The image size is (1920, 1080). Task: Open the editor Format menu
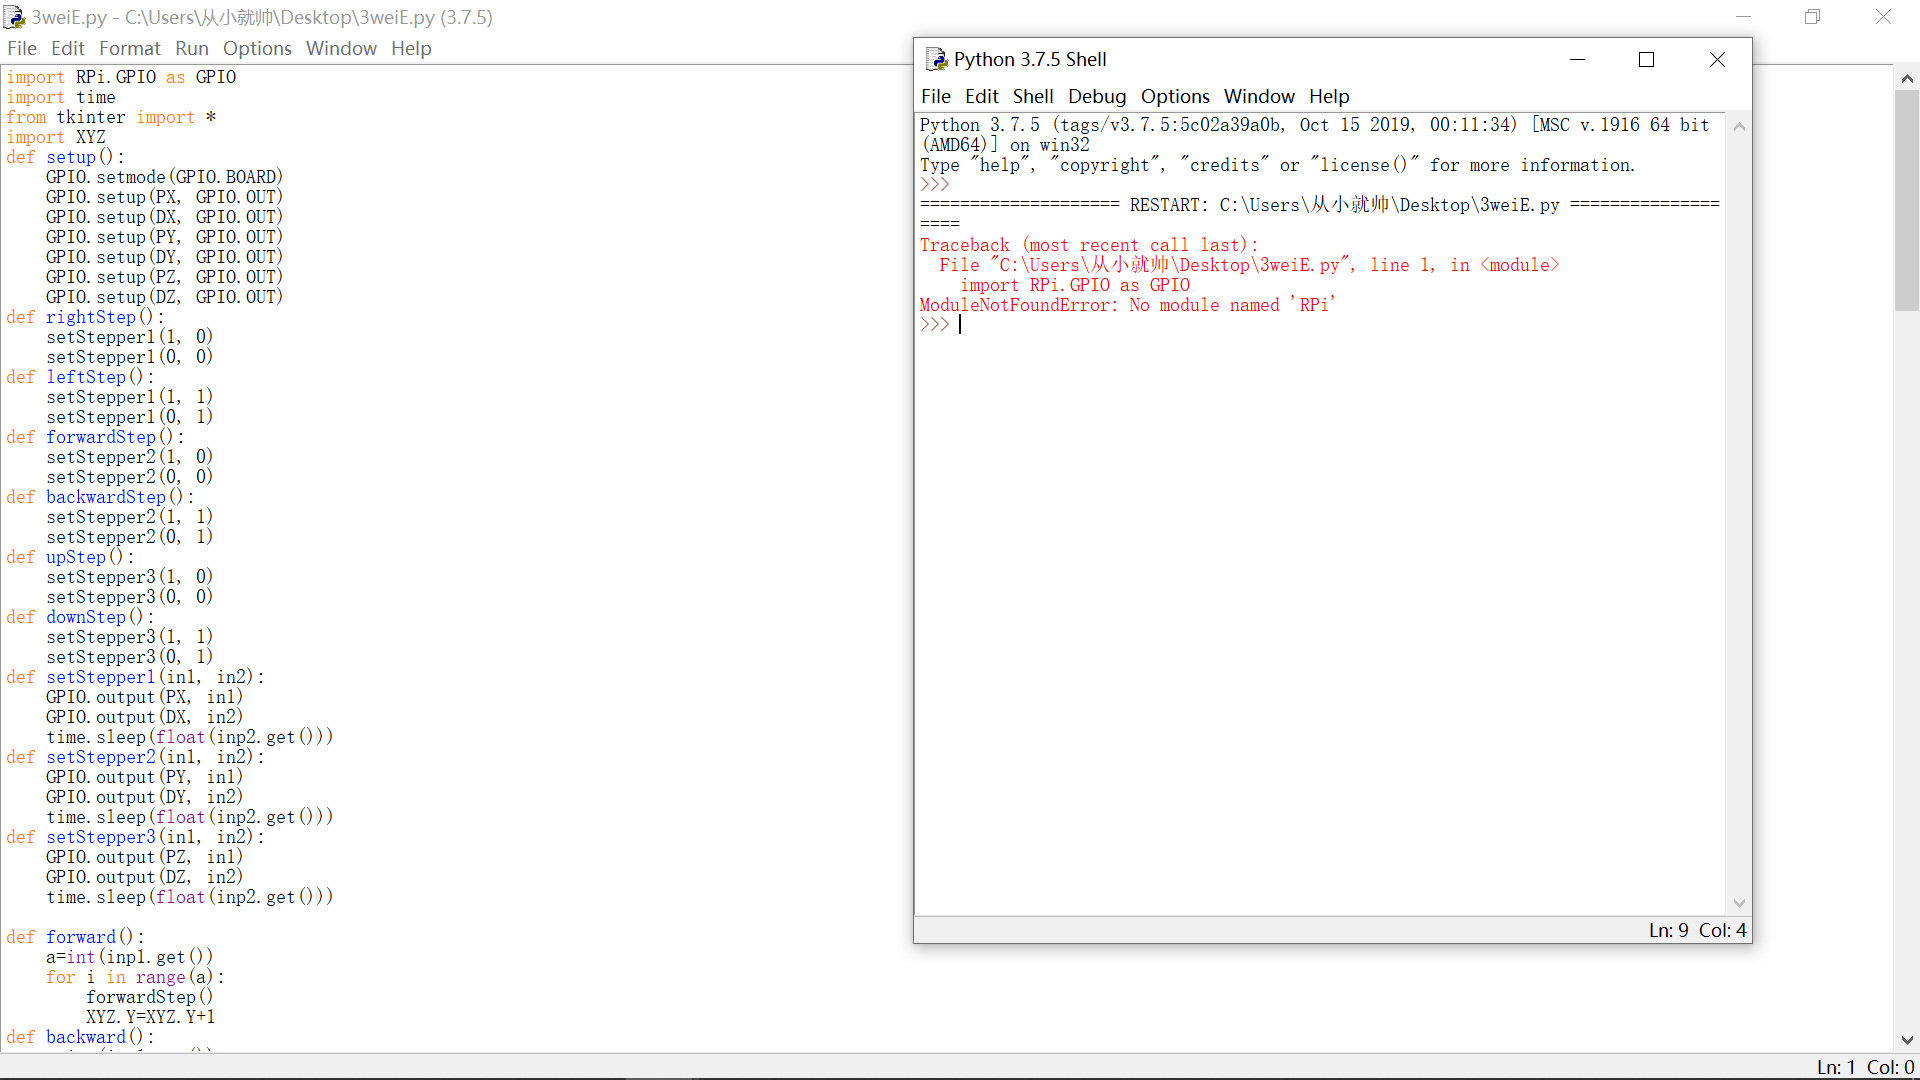(129, 48)
